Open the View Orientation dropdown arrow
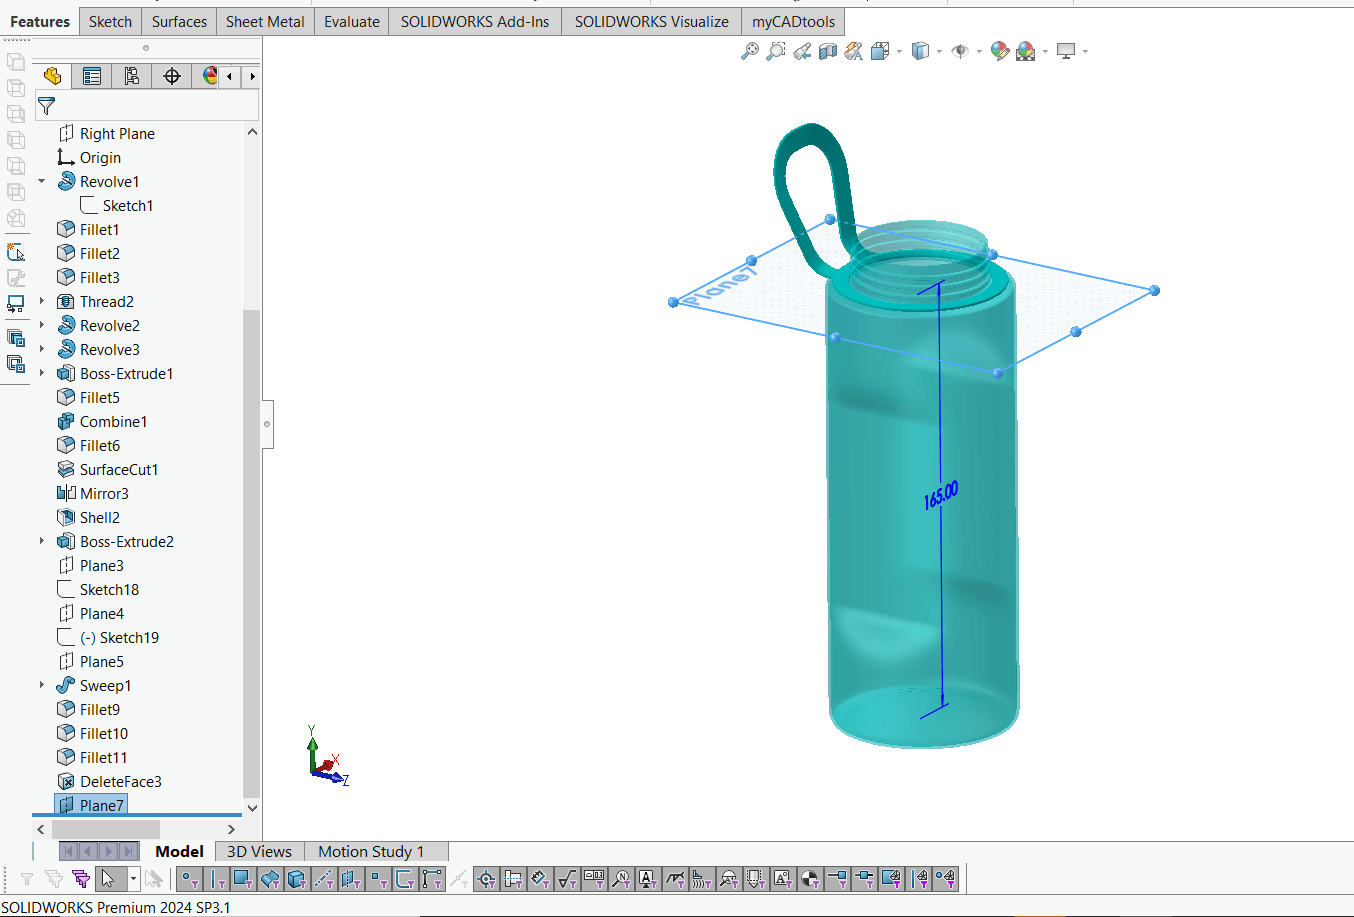Viewport: 1354px width, 917px height. pyautogui.click(x=899, y=51)
